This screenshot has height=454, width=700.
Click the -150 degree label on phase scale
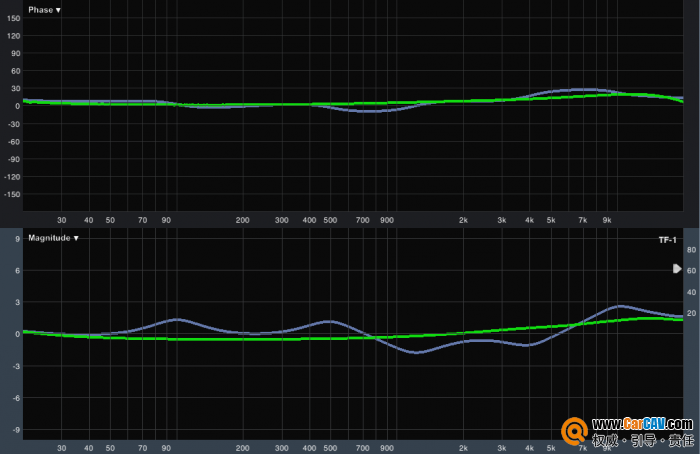point(13,195)
